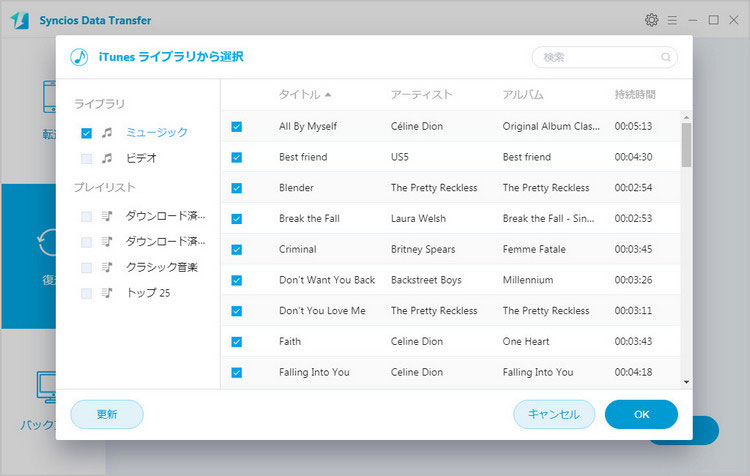Click the US5 artist cell
This screenshot has height=476, width=750.
(399, 157)
